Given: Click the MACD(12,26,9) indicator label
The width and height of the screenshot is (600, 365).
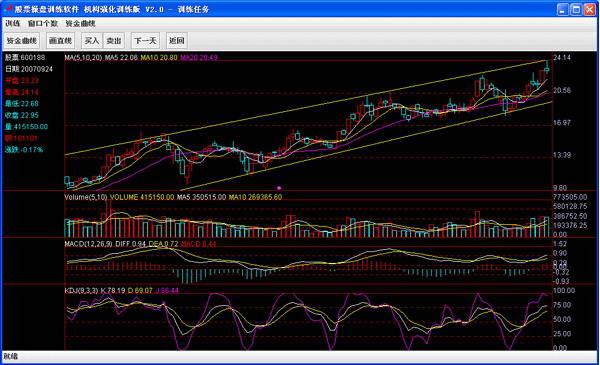Looking at the screenshot, I should click(88, 244).
